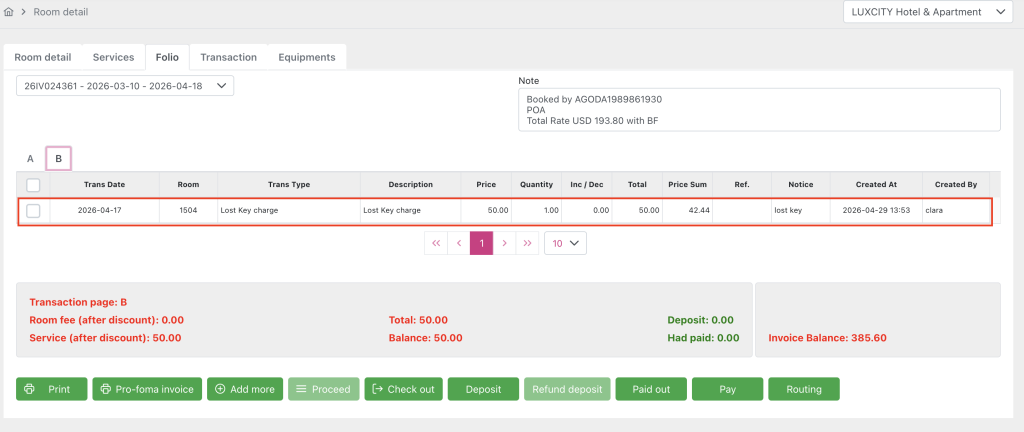Jump to last page arrow
Viewport: 1024px width, 432px height.
click(528, 242)
